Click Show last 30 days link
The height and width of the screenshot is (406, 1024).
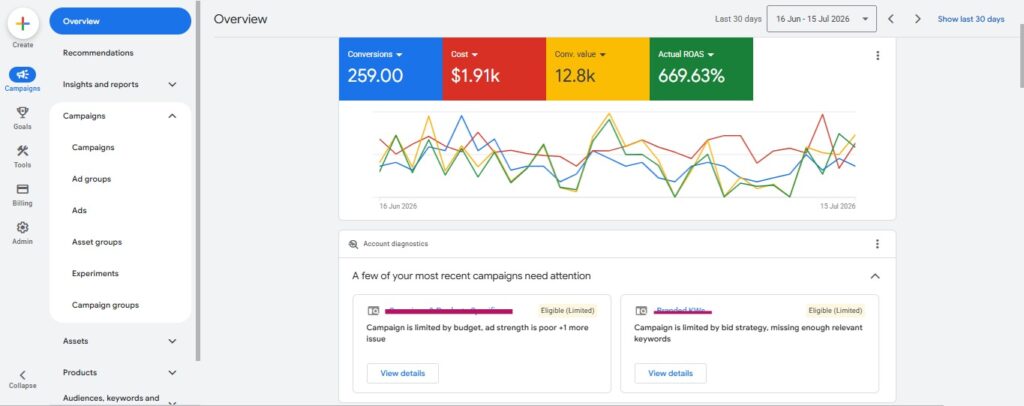(x=970, y=19)
